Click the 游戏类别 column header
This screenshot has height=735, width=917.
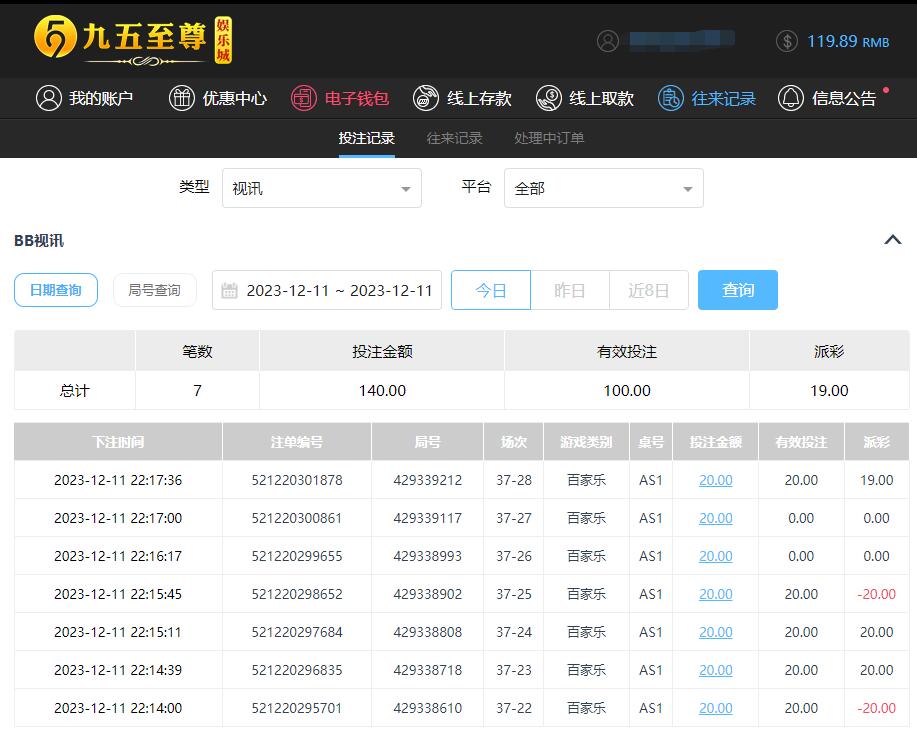(586, 442)
